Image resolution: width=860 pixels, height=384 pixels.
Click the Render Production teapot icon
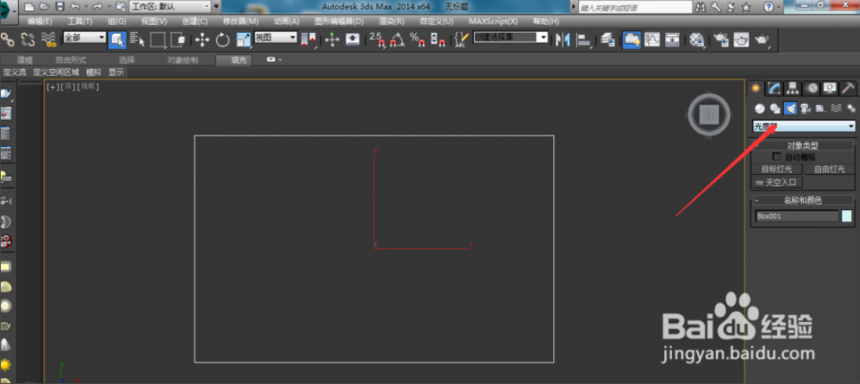[762, 39]
